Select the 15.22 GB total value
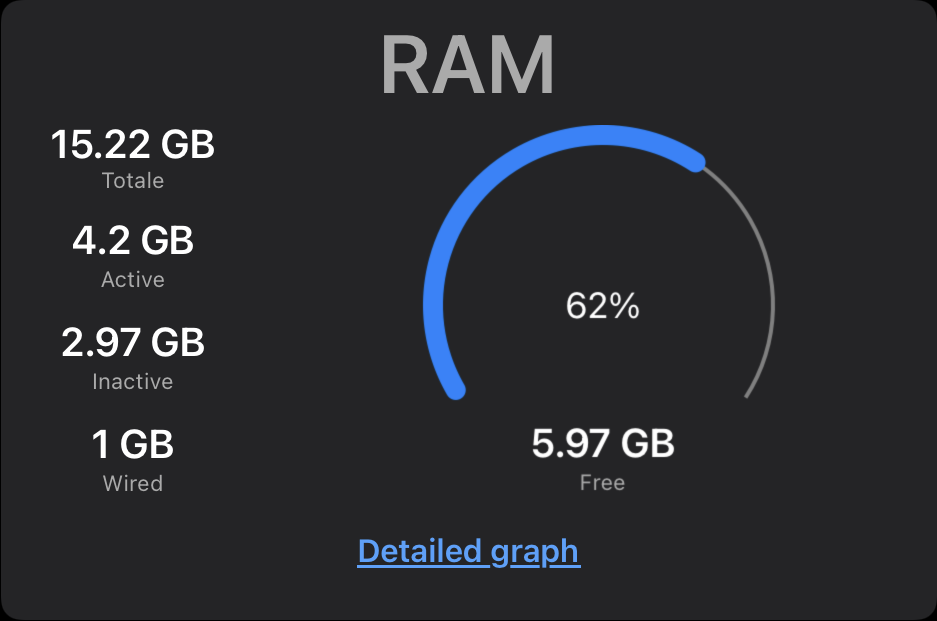Viewport: 937px width, 621px height. (x=133, y=145)
